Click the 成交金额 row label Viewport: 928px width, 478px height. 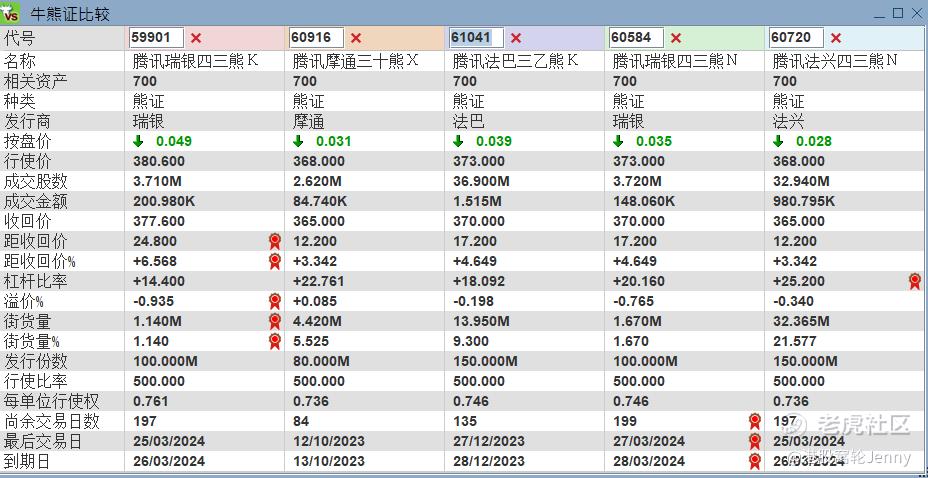coord(36,202)
